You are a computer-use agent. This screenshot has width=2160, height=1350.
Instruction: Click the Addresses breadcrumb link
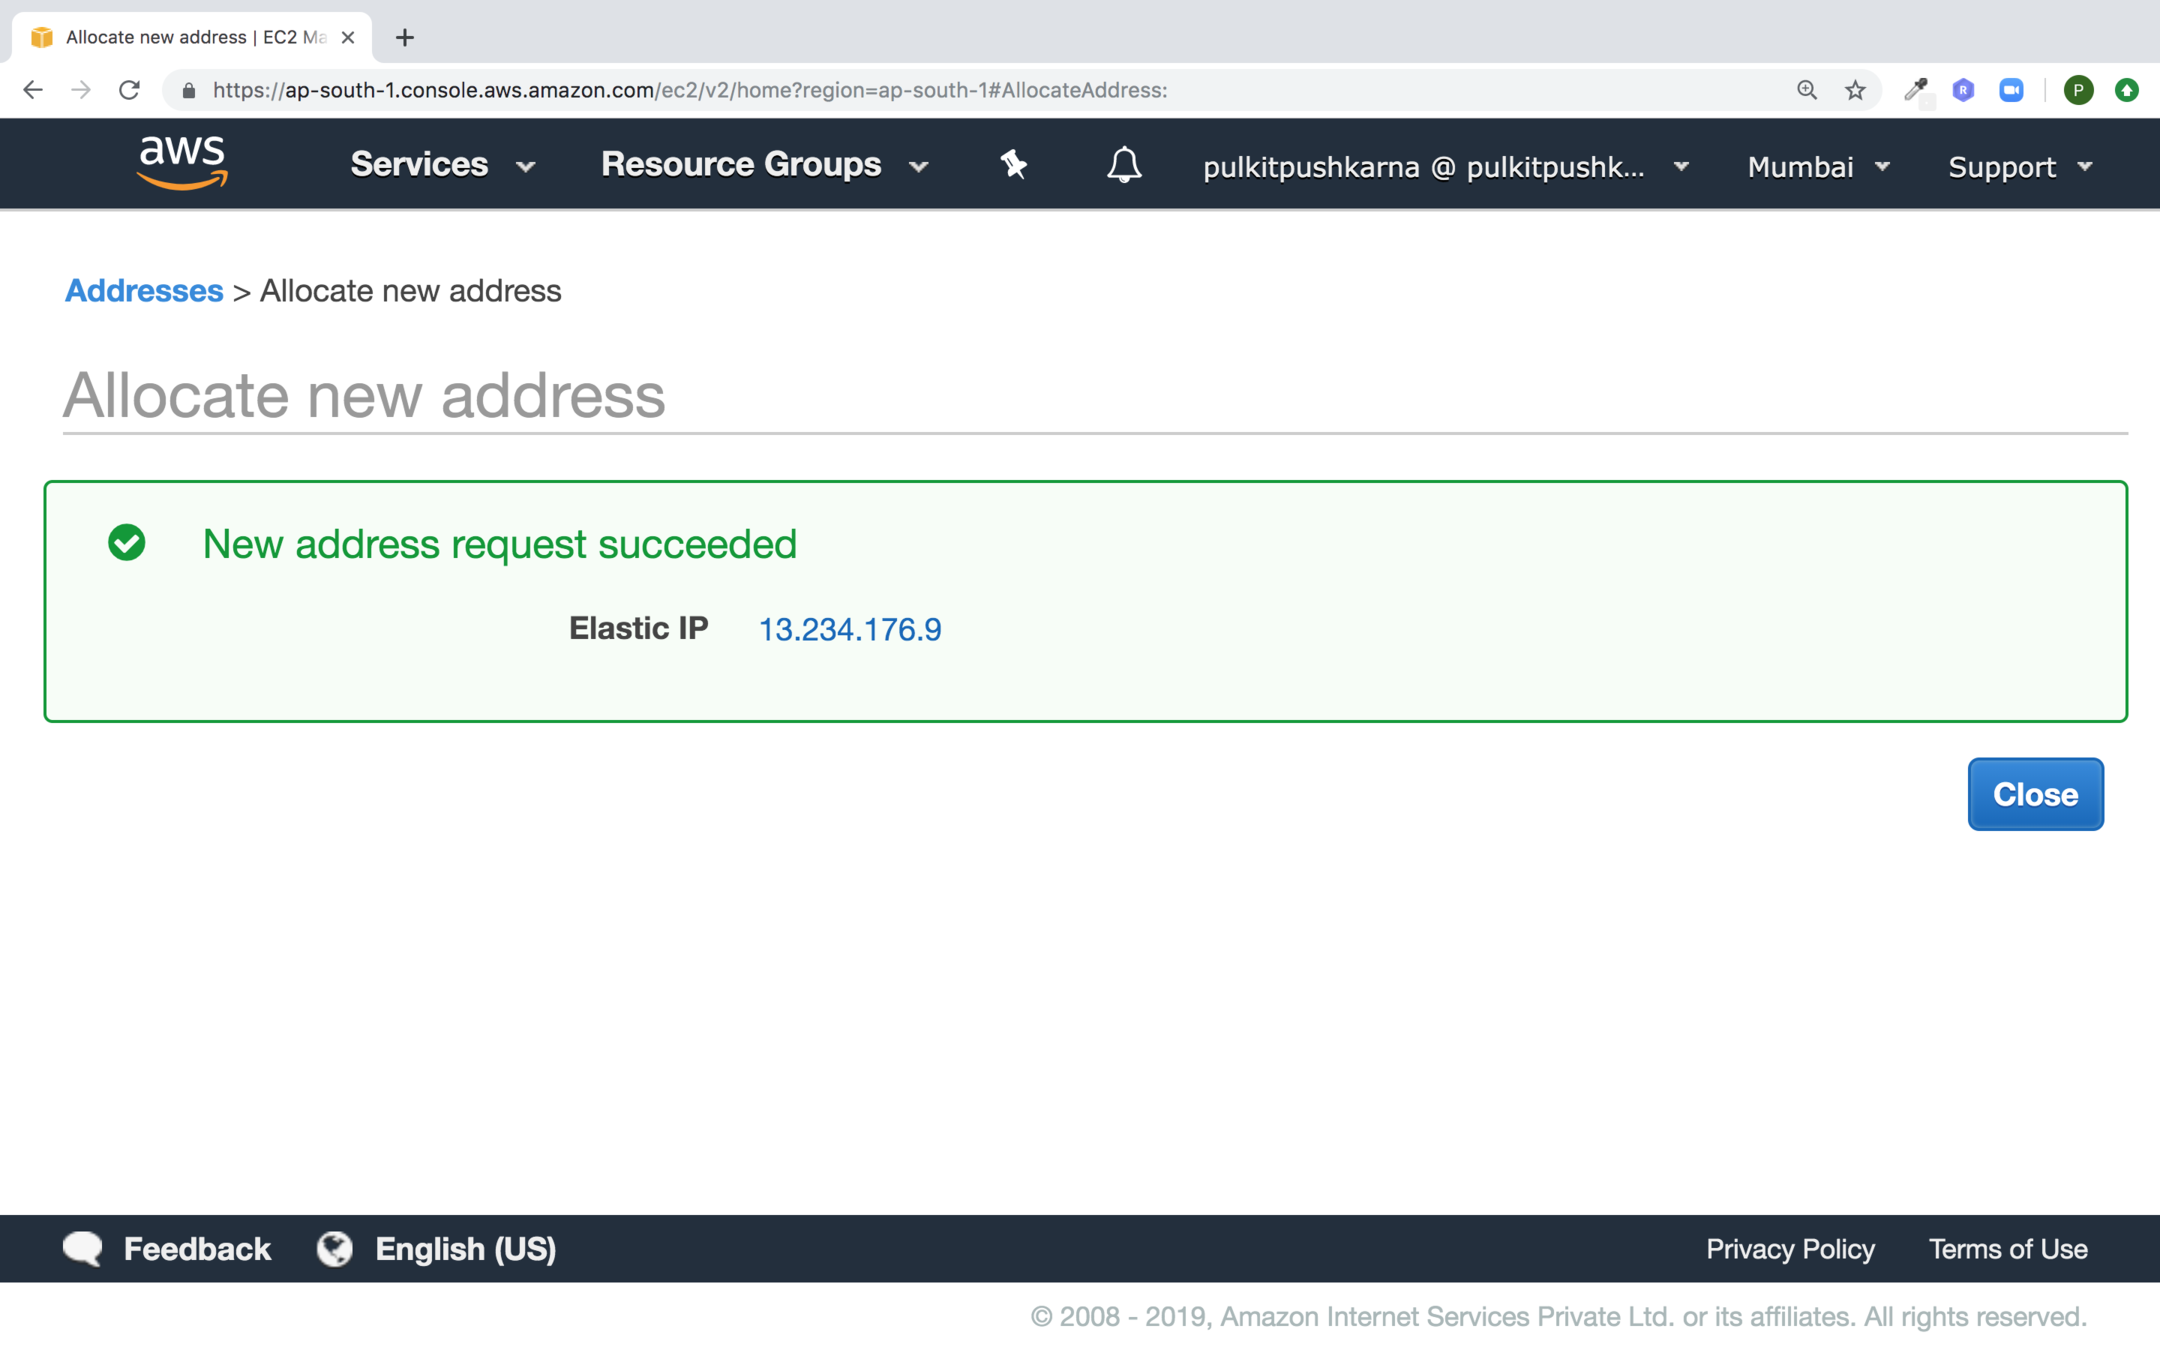tap(144, 291)
